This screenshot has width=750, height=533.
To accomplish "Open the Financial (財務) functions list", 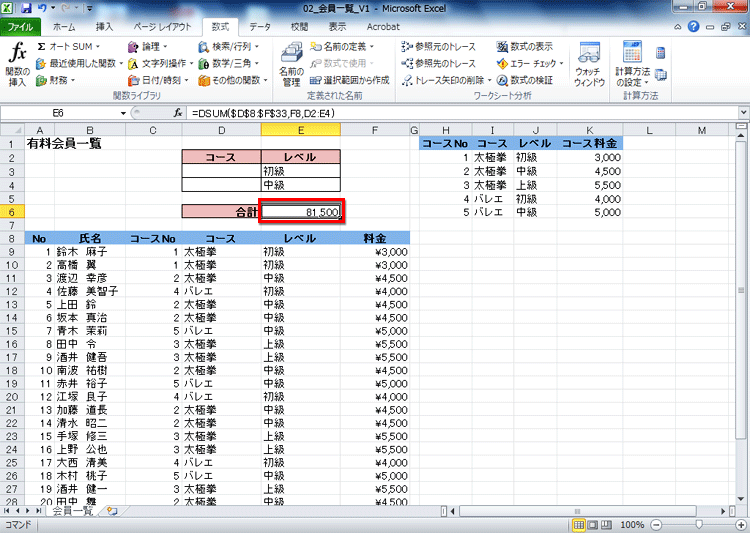I will (55, 80).
